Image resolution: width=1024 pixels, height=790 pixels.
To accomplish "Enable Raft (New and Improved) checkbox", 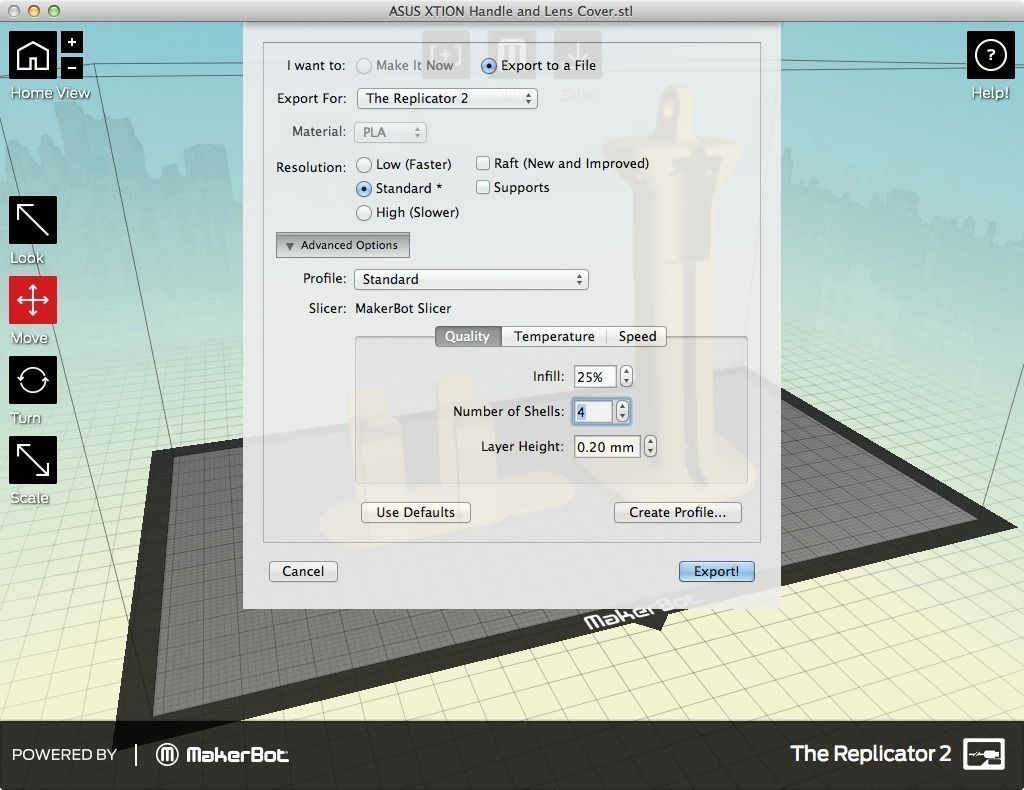I will pos(483,163).
